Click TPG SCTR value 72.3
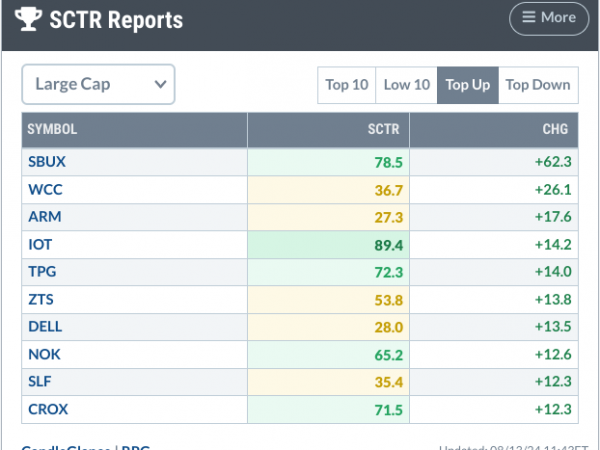600x450 pixels. click(388, 272)
